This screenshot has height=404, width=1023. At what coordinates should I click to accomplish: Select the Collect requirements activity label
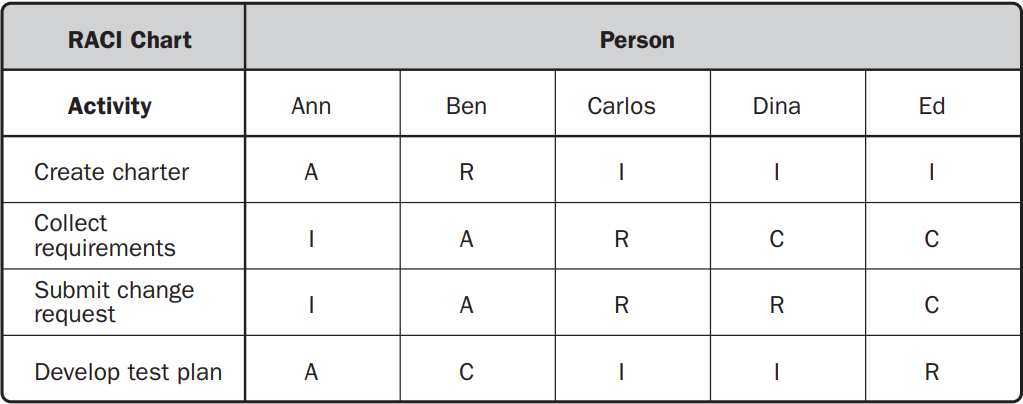(x=104, y=236)
